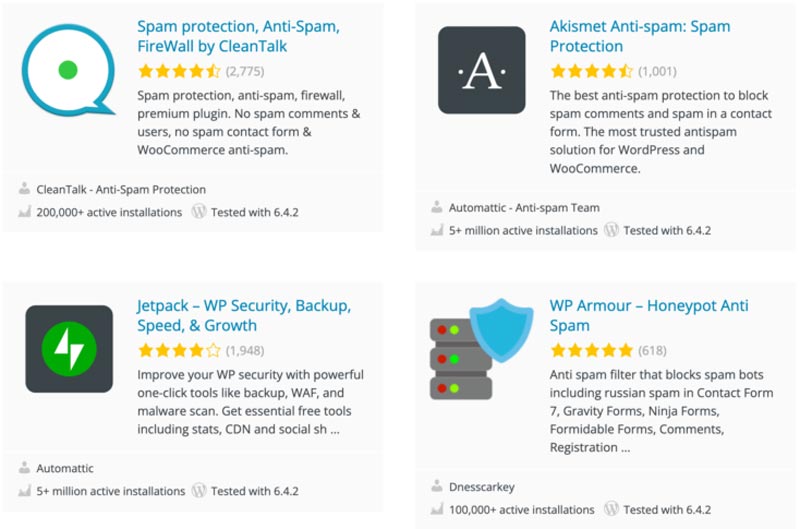Open the Akismet Anti-spam: Spam Protection link
The height and width of the screenshot is (529, 800).
(x=640, y=35)
